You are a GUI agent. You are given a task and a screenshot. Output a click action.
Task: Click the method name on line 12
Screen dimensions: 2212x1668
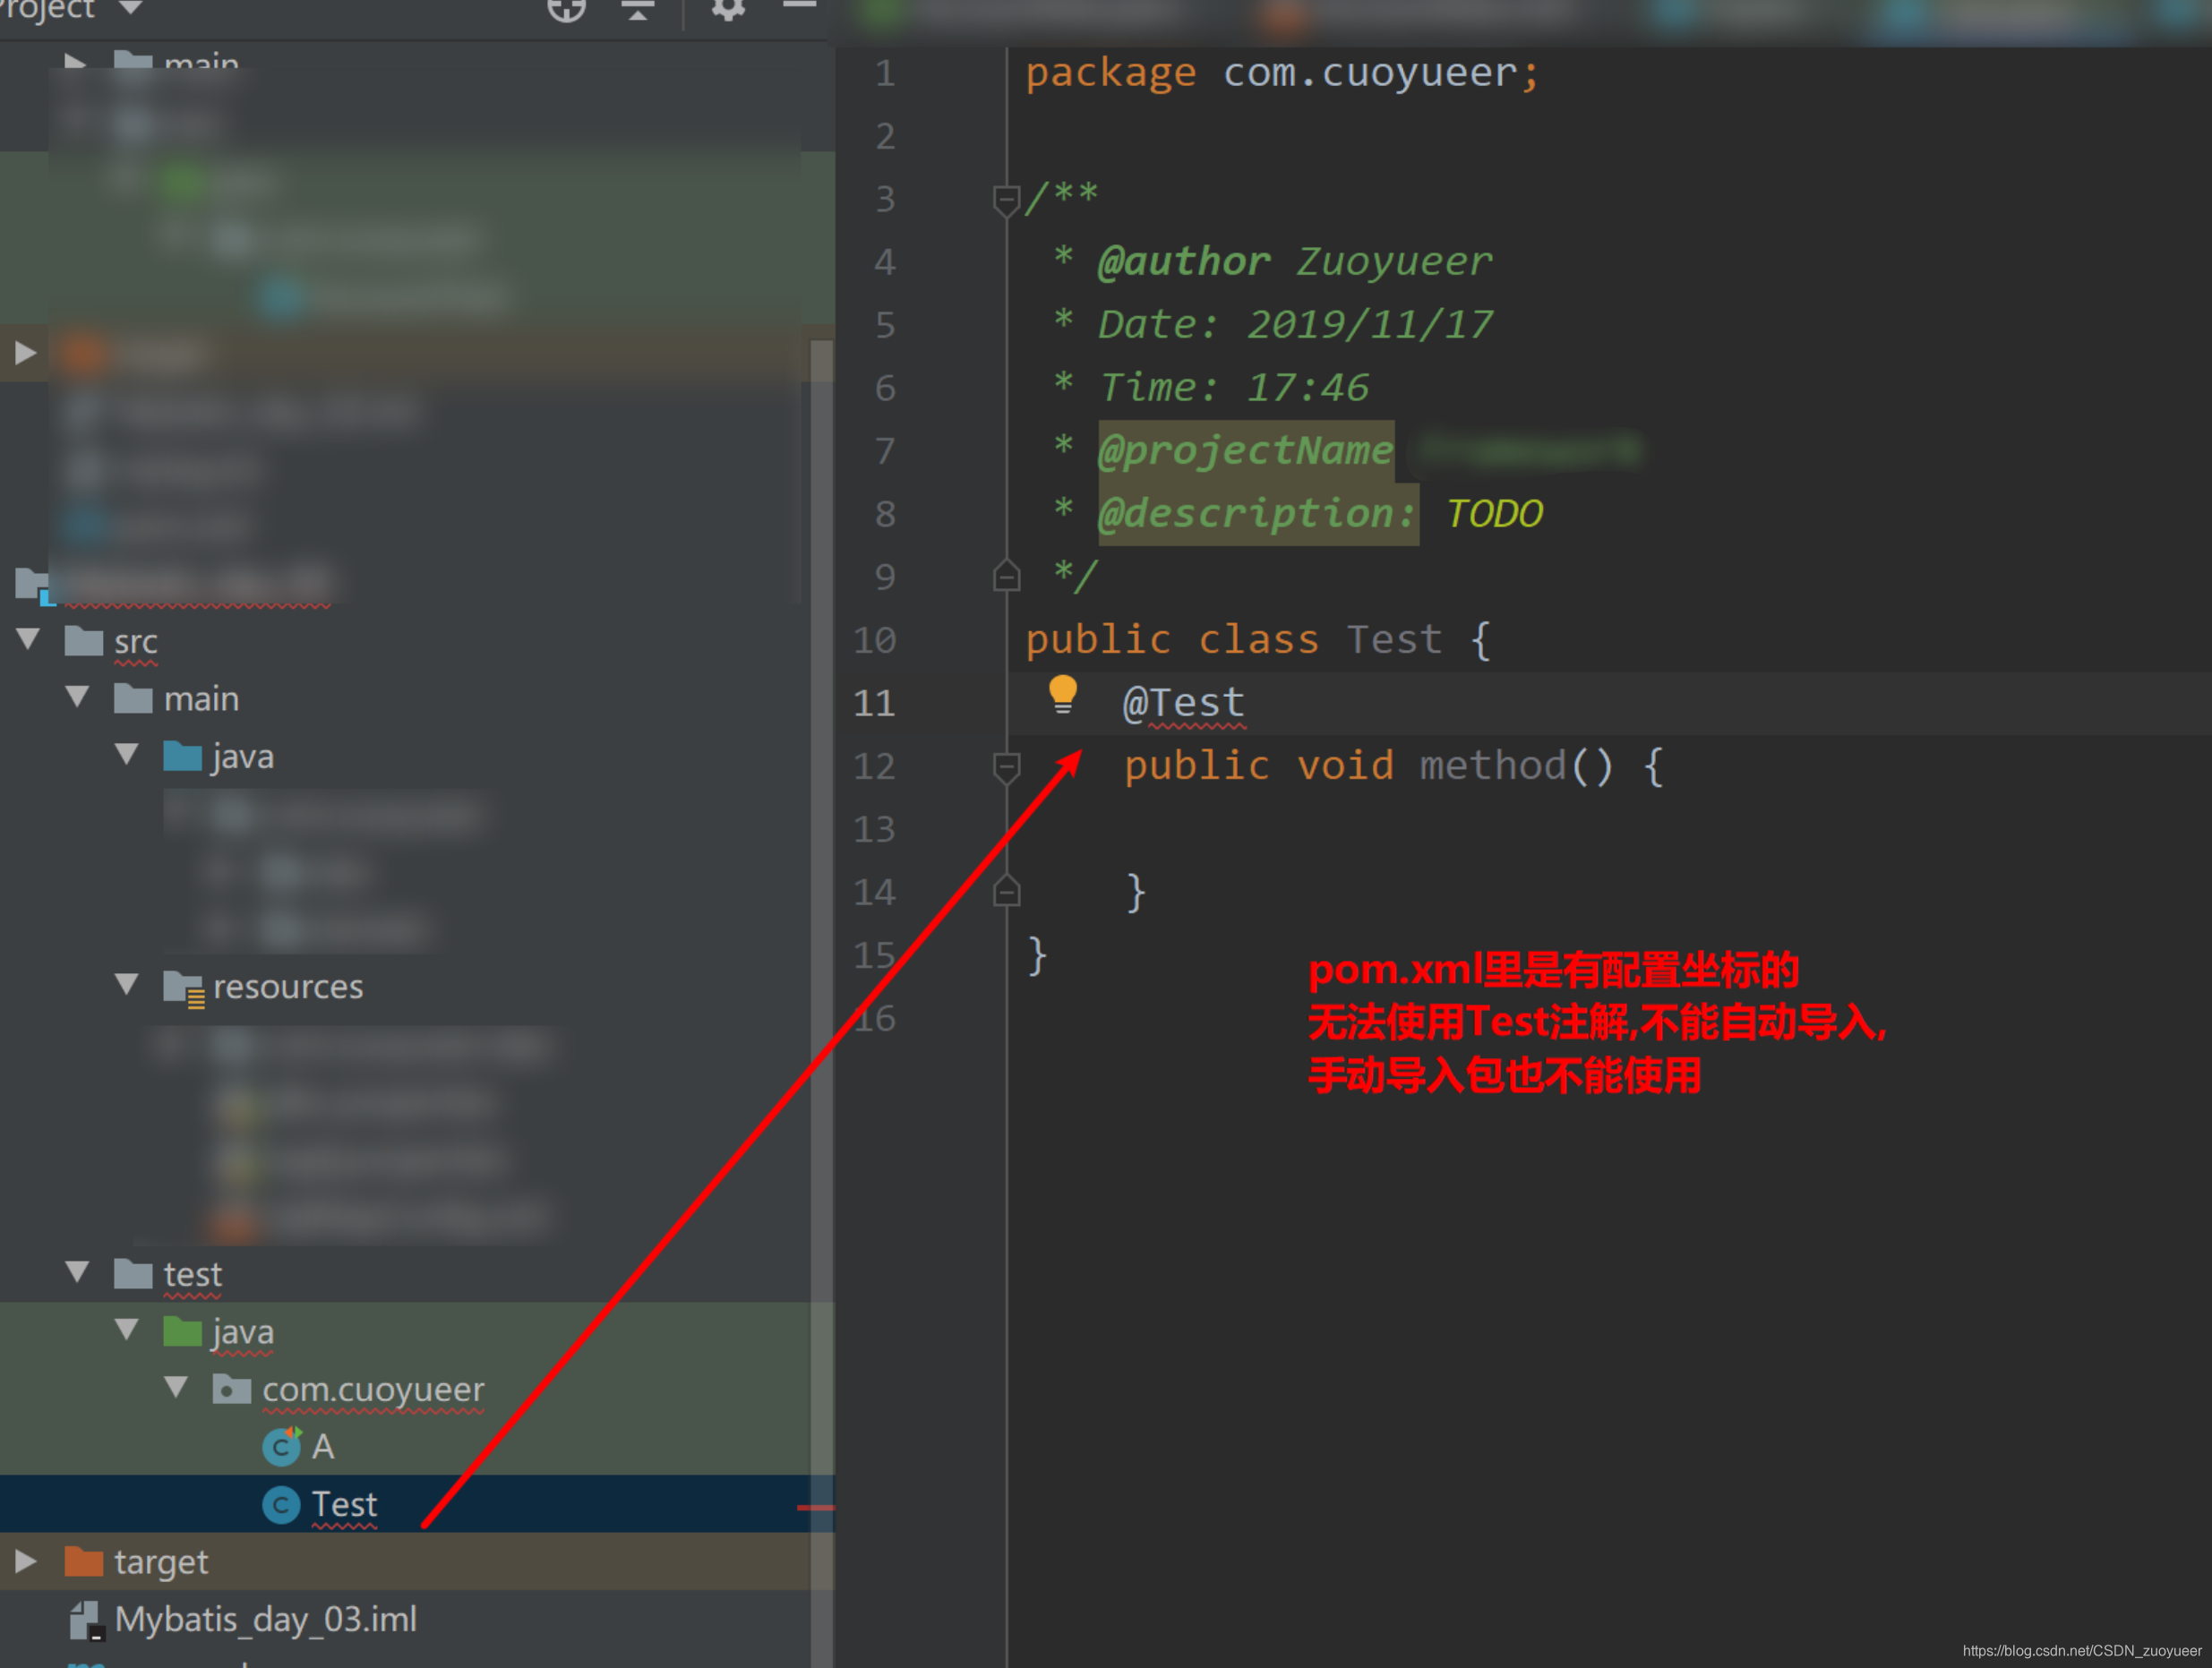pos(1492,766)
